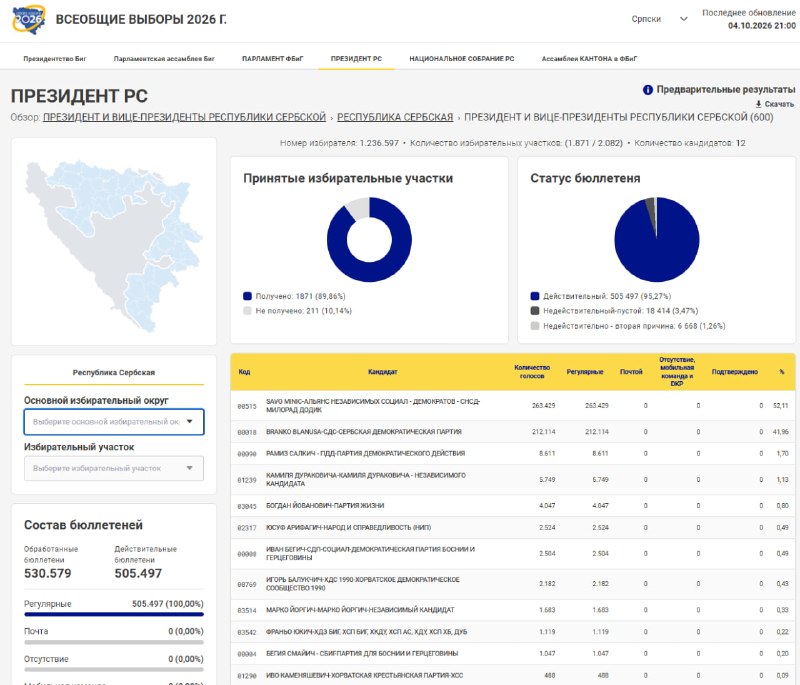Select the МАРКО ЙОРГИЧ candidate row
Viewport: 800px width, 685px height.
click(513, 610)
